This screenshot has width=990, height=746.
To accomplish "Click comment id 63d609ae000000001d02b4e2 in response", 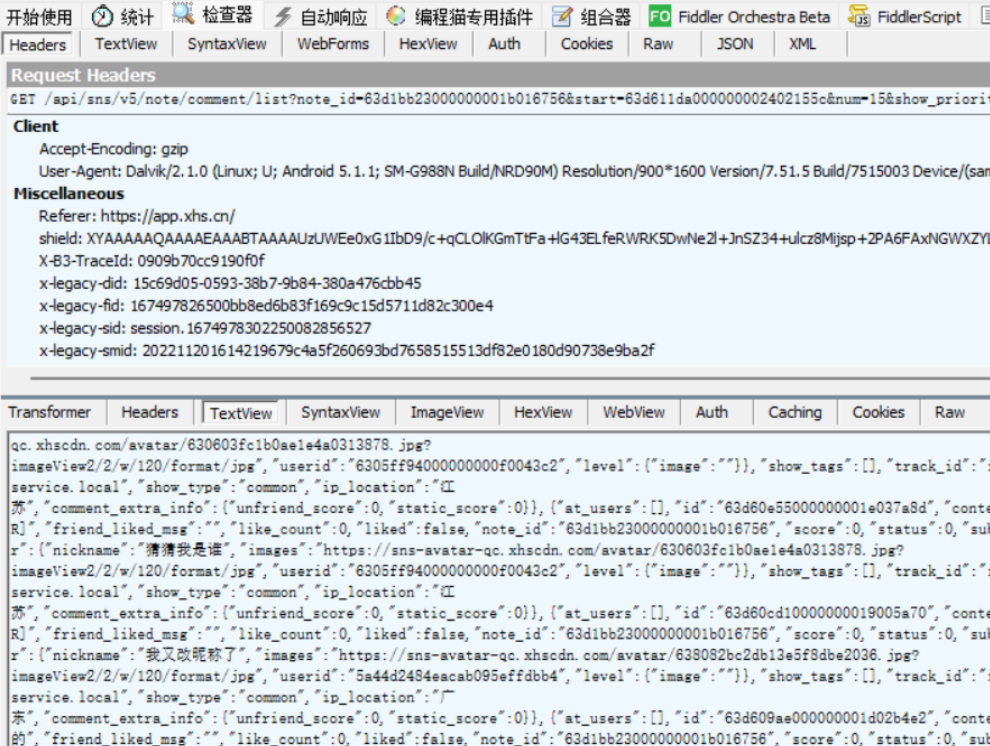I will click(x=826, y=718).
